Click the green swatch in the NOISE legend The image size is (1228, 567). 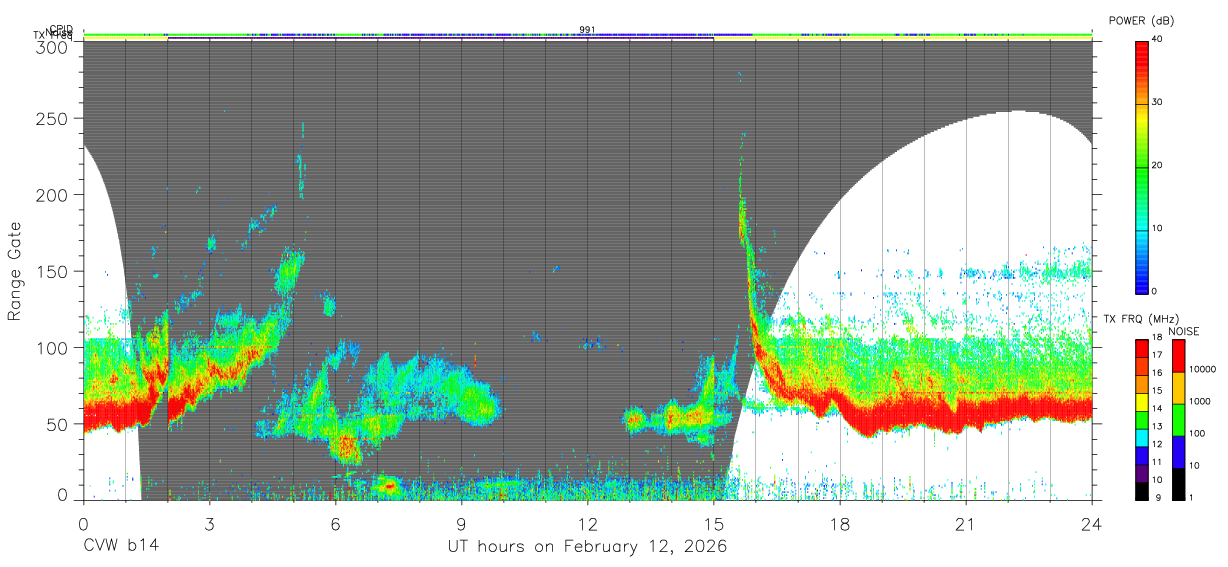point(1178,420)
